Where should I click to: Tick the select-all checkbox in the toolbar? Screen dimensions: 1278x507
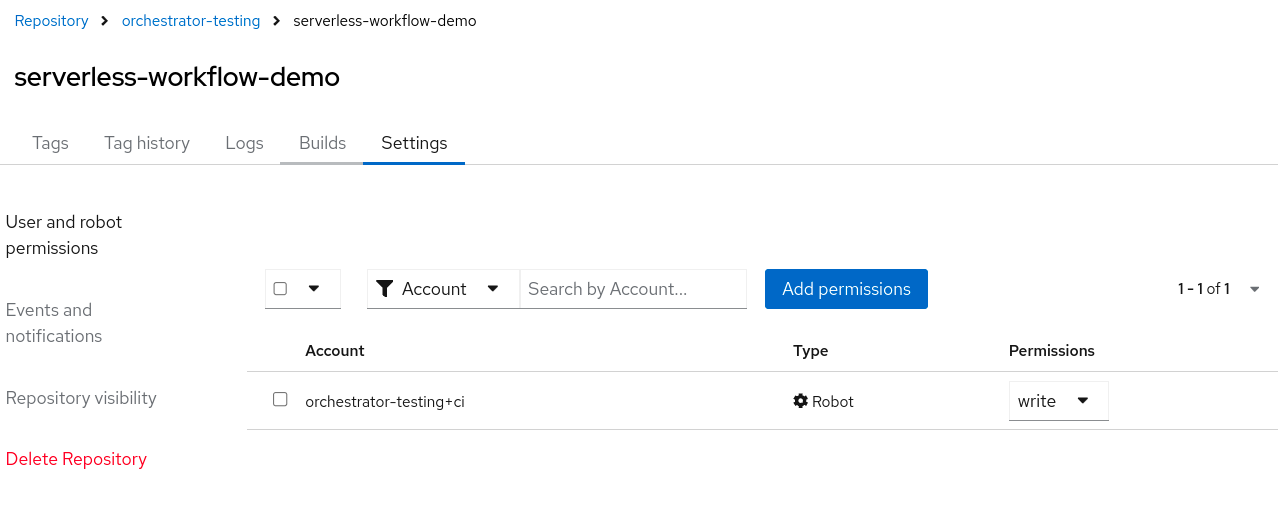point(281,288)
